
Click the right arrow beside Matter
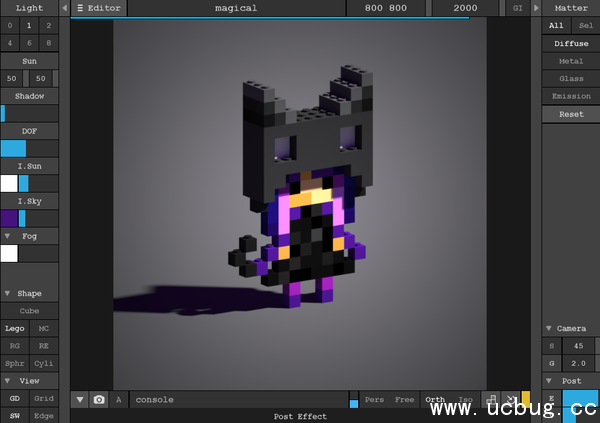[x=536, y=8]
